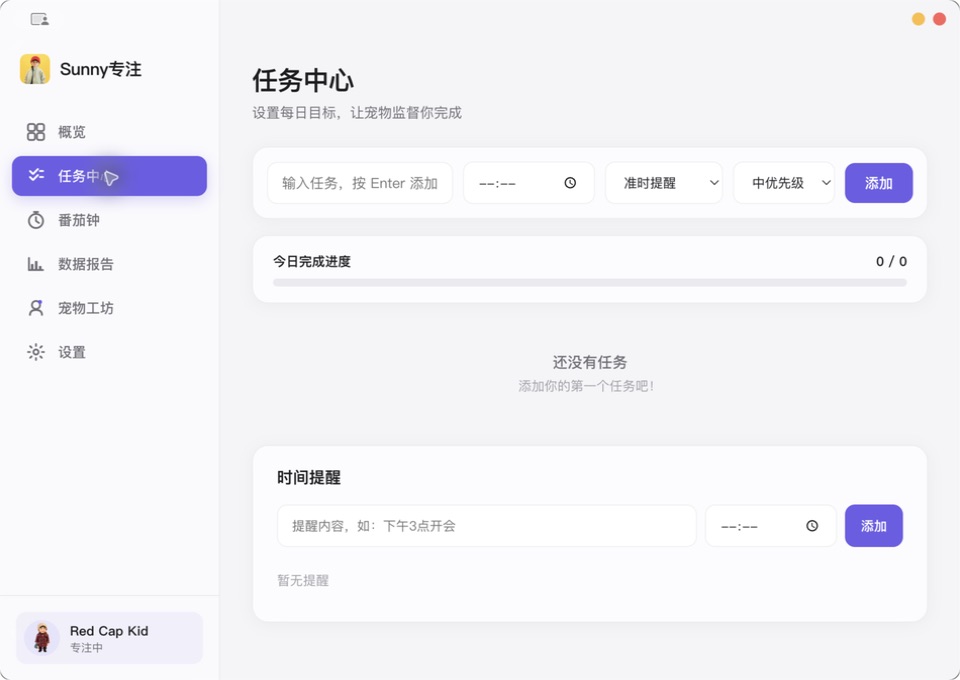Image resolution: width=960 pixels, height=680 pixels.
Task: Open 数据报告 section
Action: (109, 264)
